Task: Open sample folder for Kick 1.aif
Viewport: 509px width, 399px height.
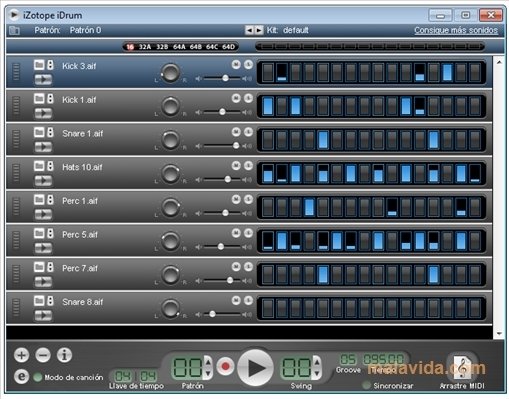Action: click(x=39, y=98)
